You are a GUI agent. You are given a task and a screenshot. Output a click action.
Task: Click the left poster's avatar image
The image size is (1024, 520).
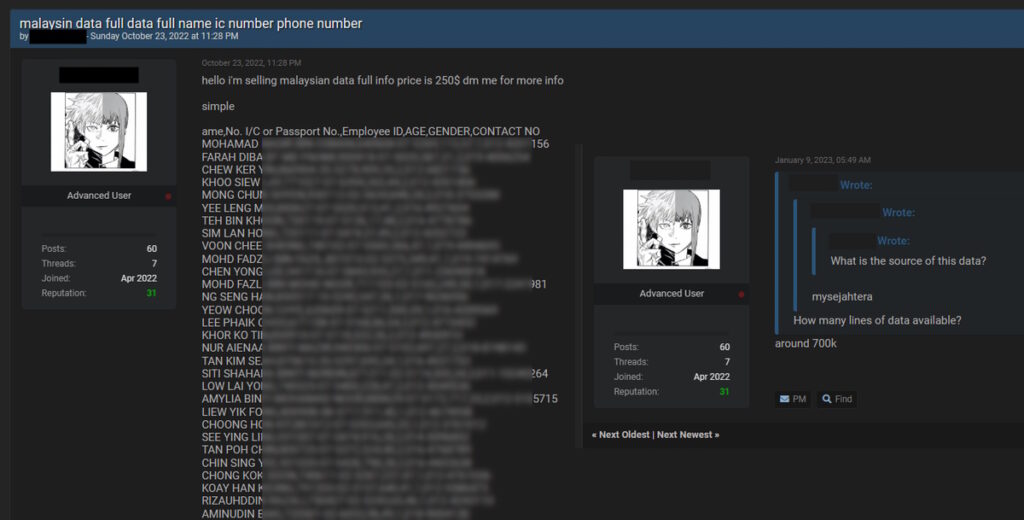click(99, 131)
